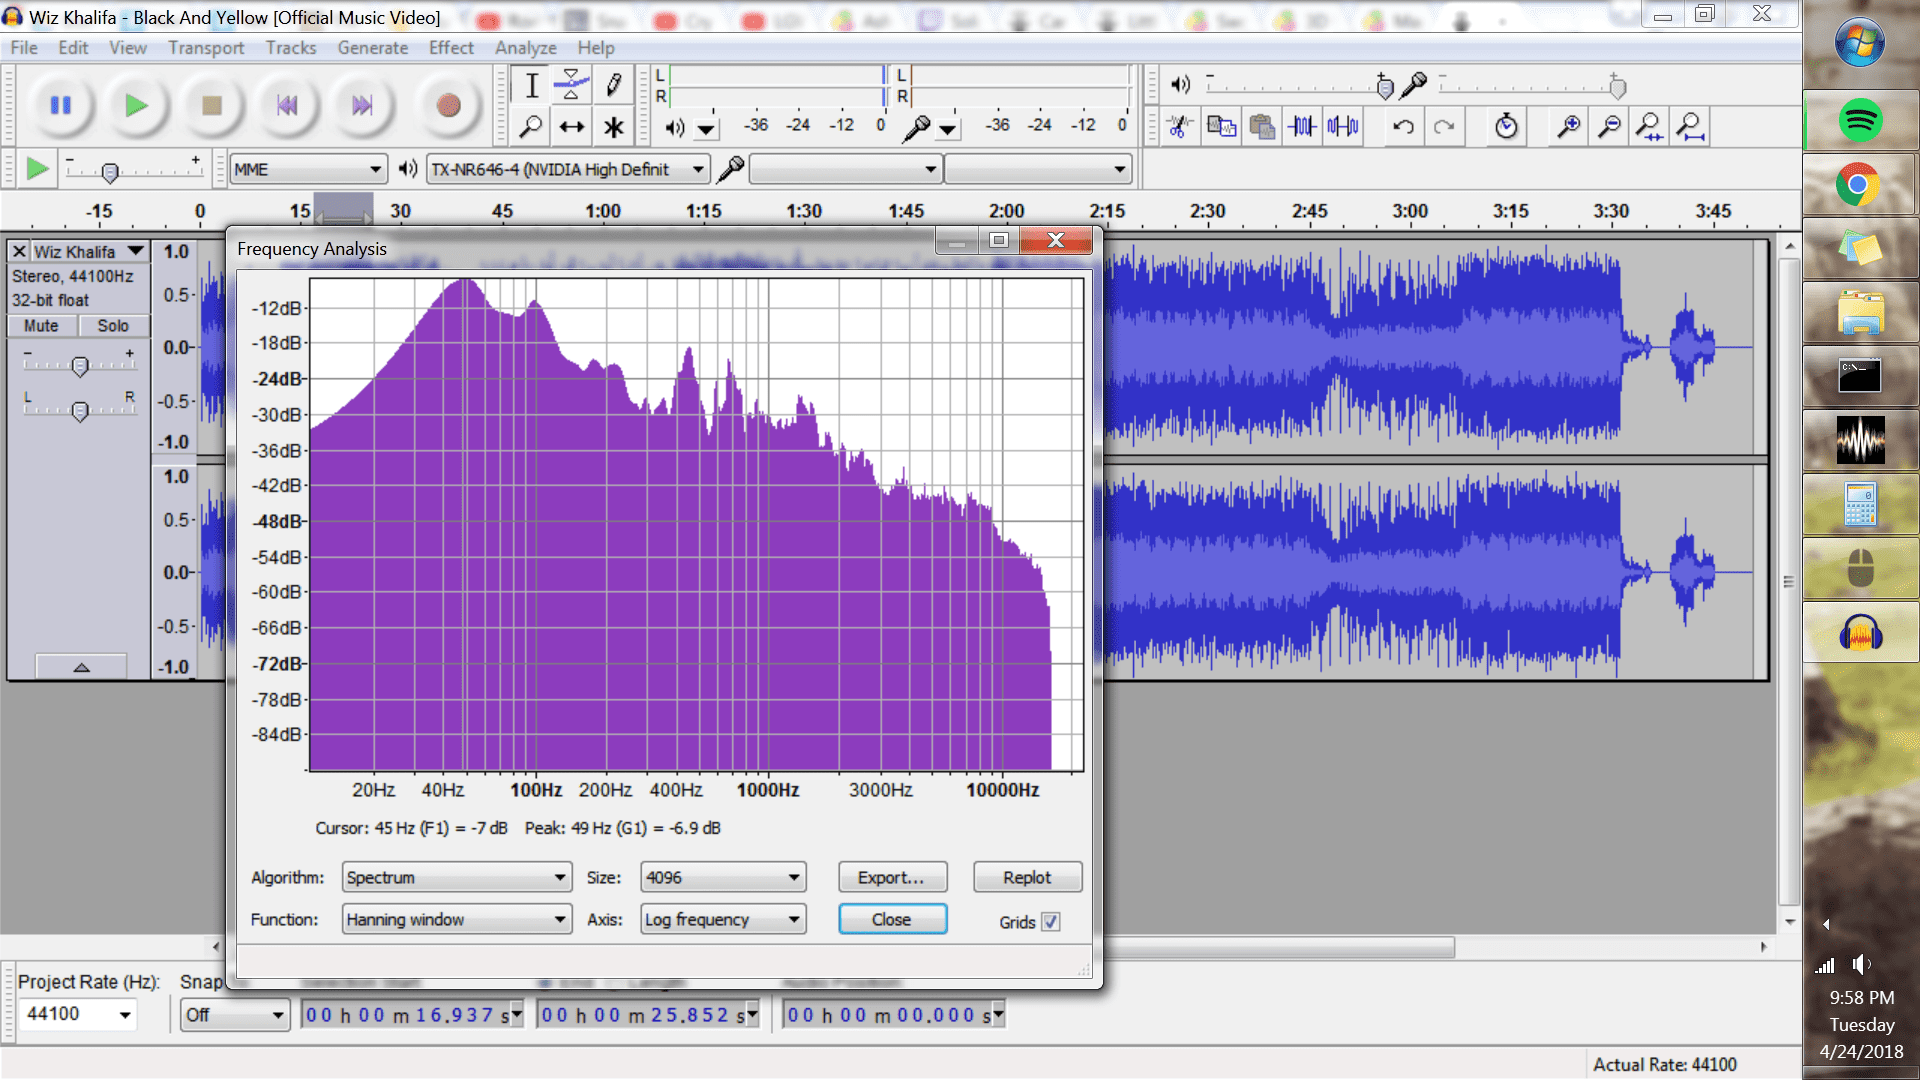Solo the Wiz Khalifa track

click(x=113, y=326)
